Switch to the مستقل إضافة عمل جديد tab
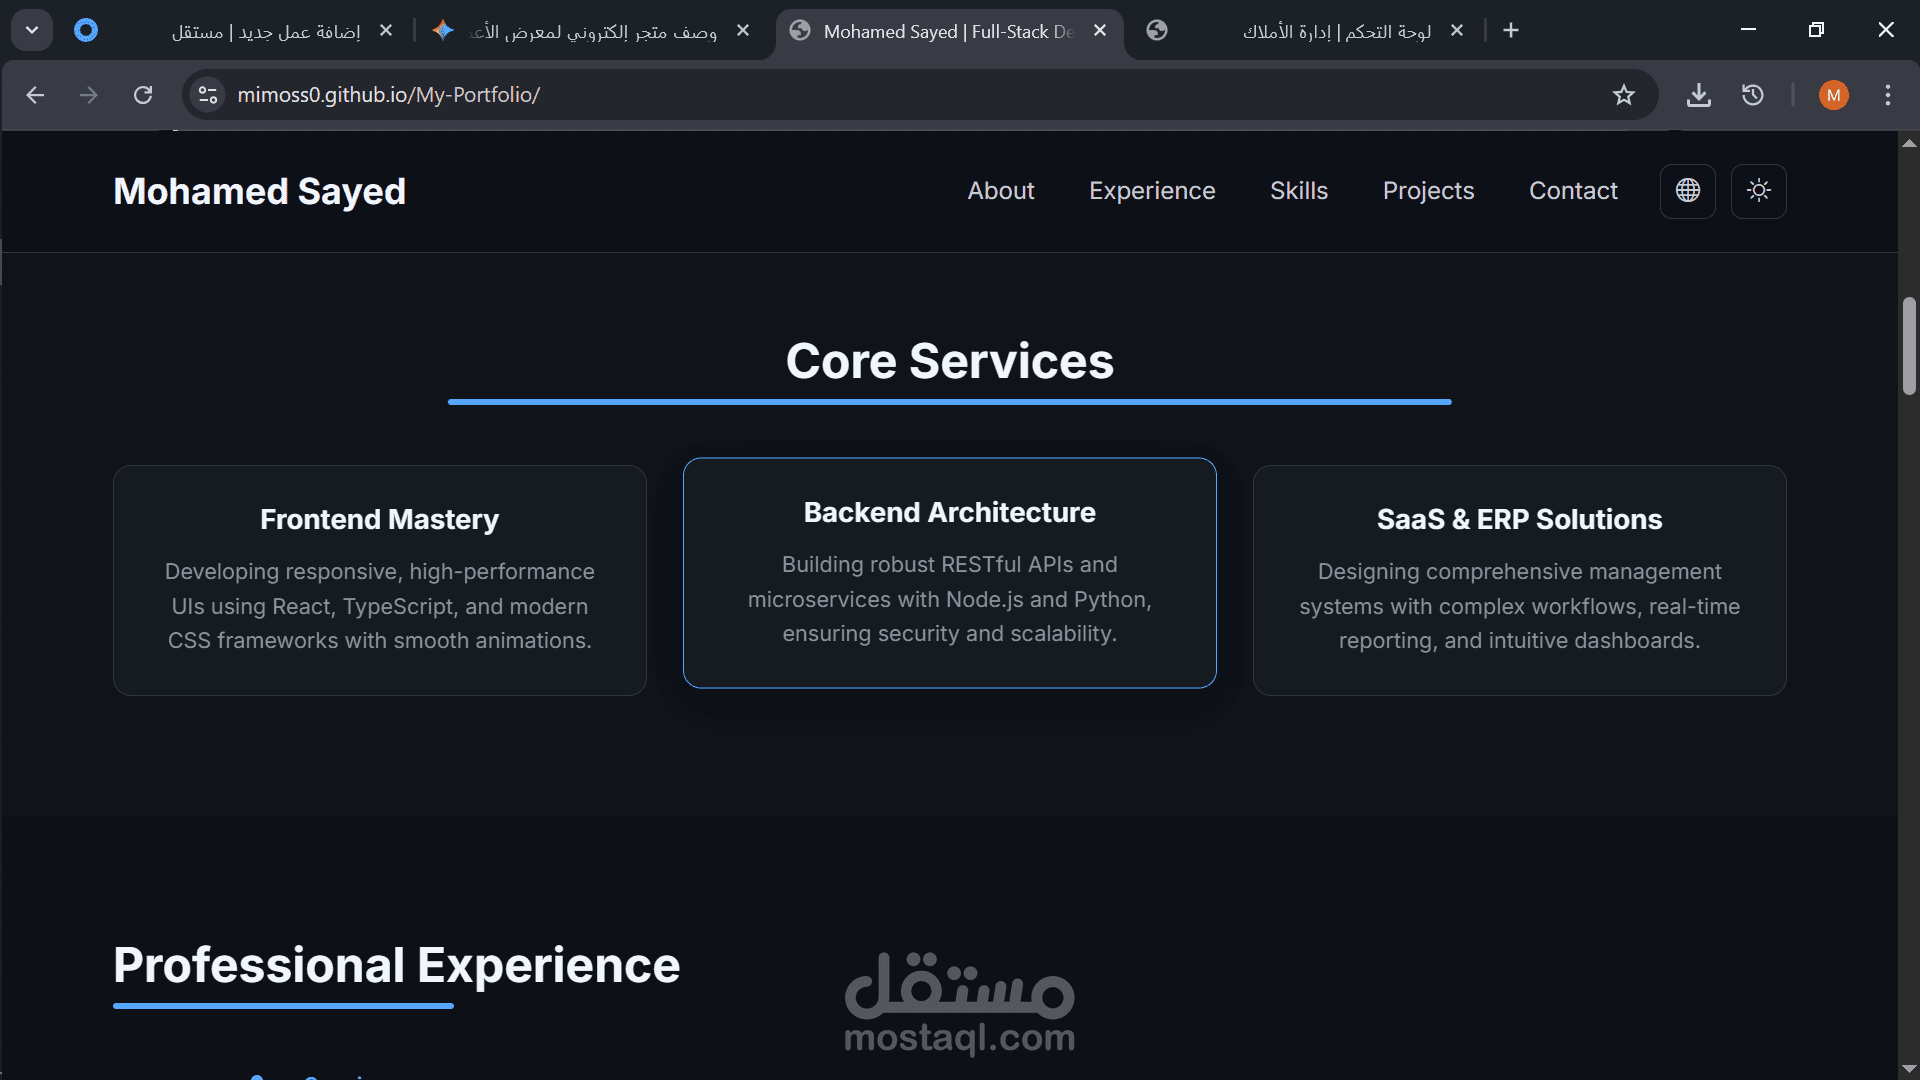 (265, 32)
